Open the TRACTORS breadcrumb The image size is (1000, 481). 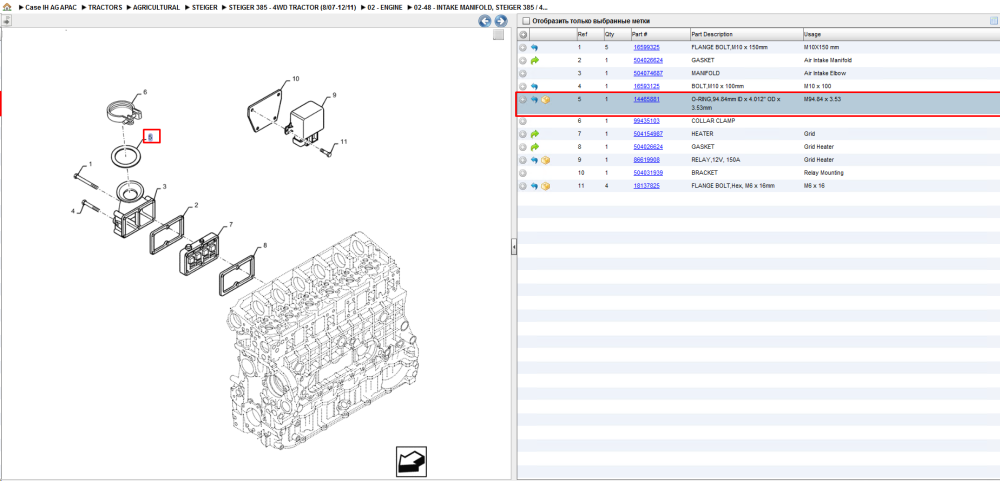(x=105, y=7)
